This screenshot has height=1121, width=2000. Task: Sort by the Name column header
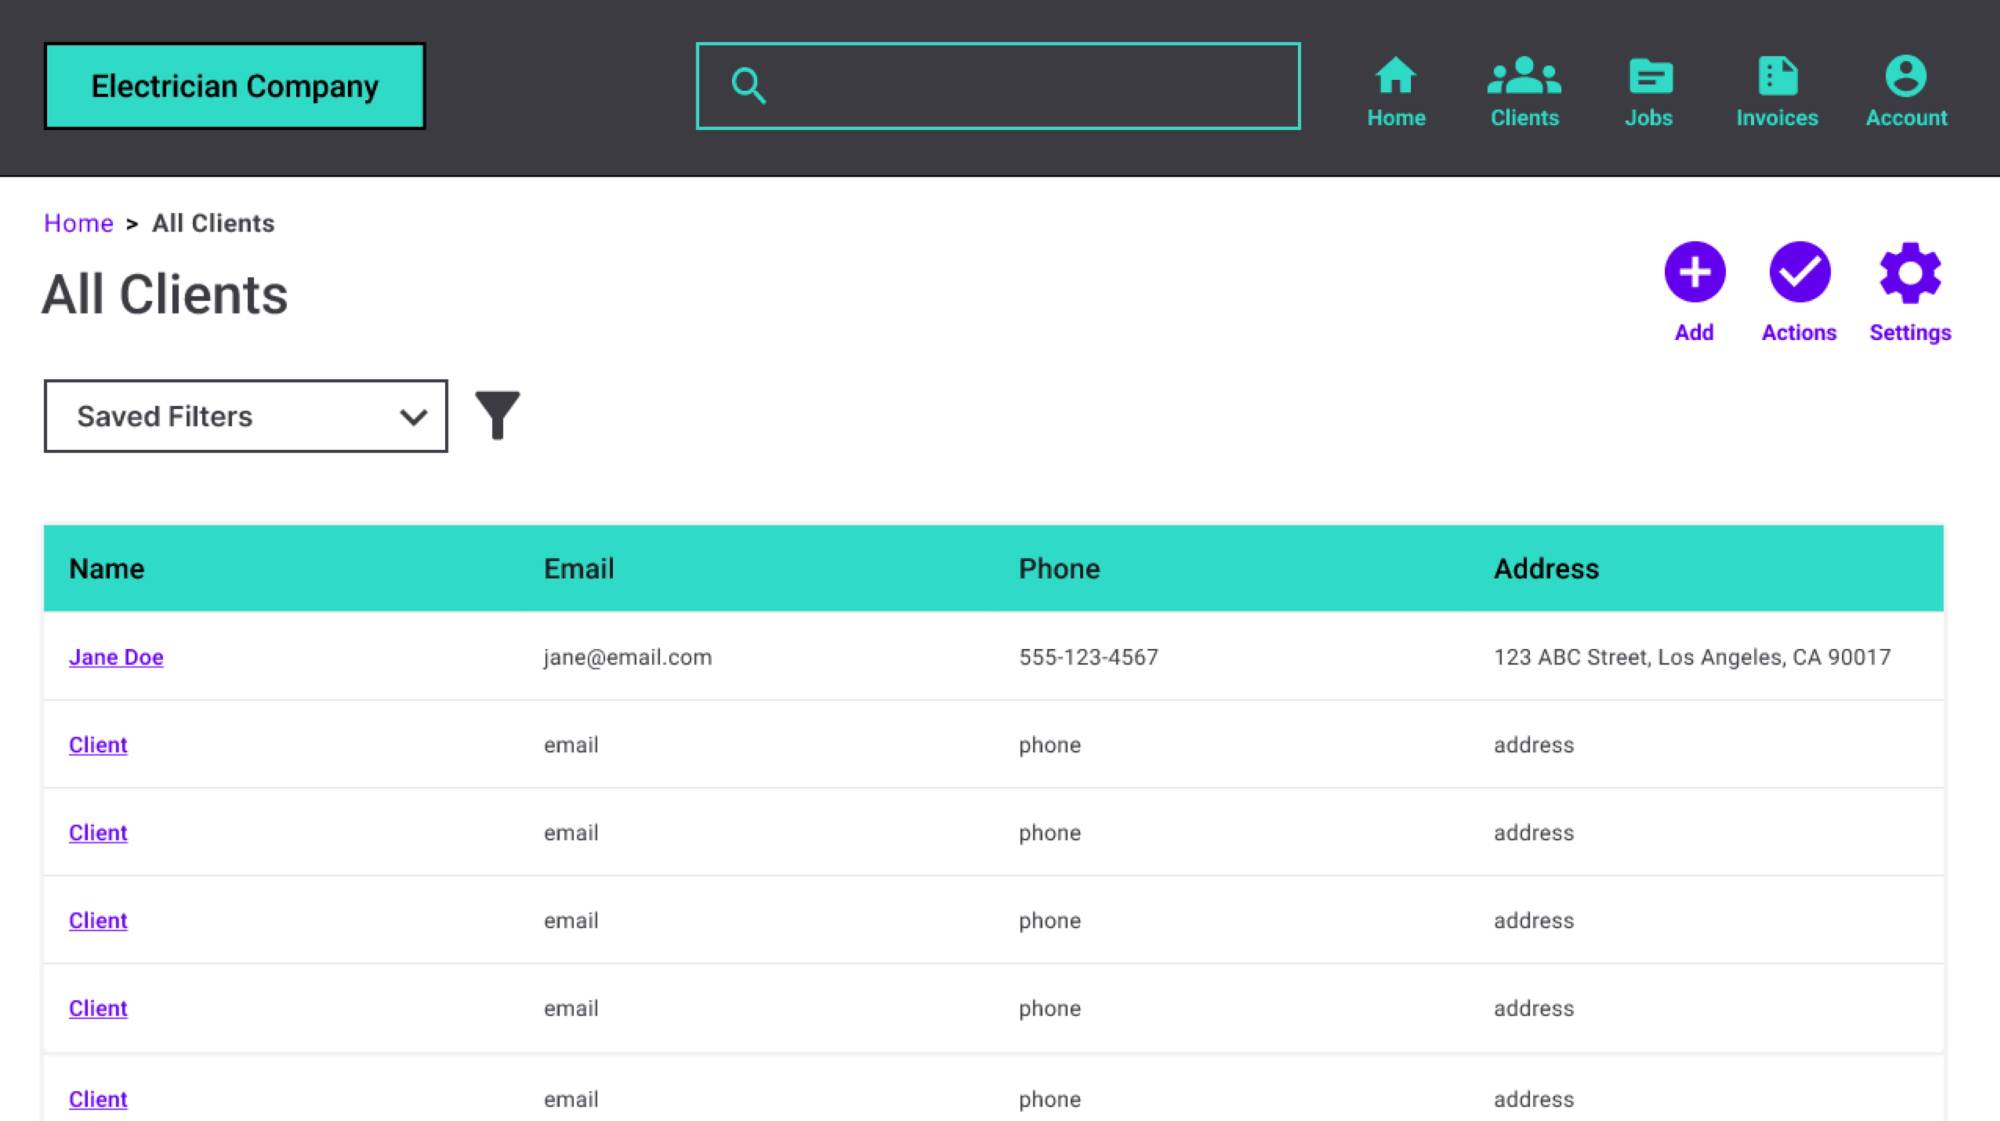107,569
